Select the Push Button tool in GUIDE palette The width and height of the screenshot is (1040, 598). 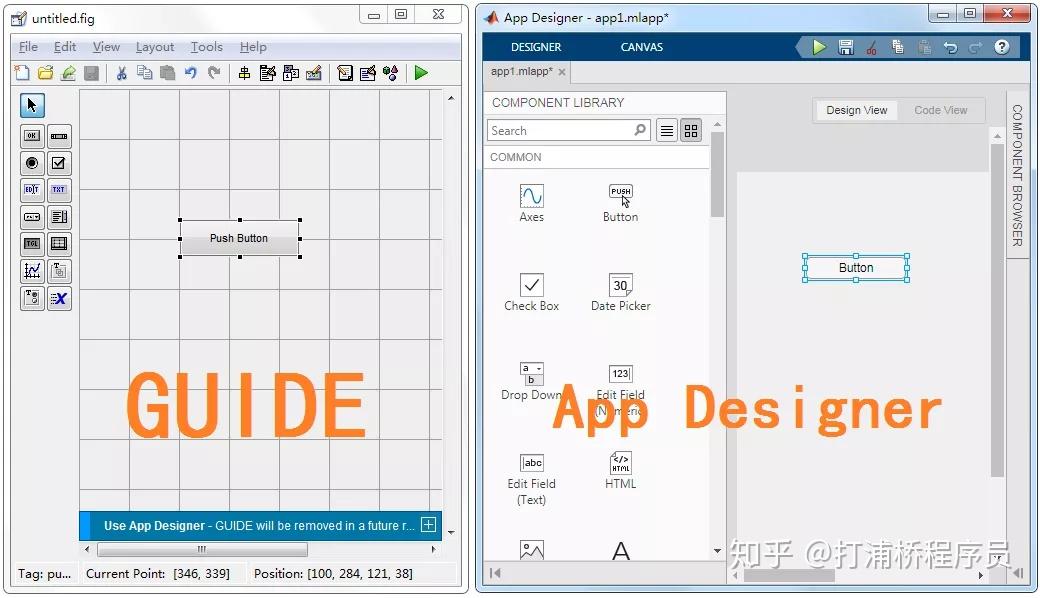coord(31,136)
